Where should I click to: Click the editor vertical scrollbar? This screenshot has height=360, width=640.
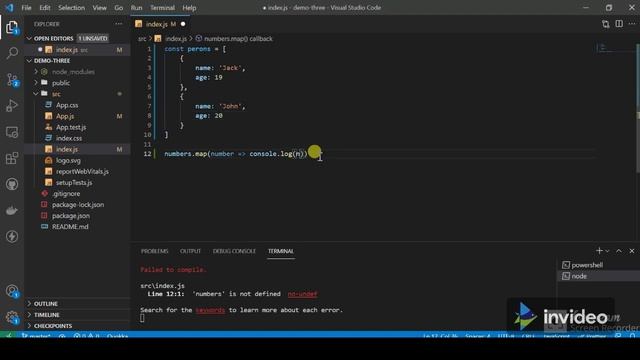click(x=638, y=108)
